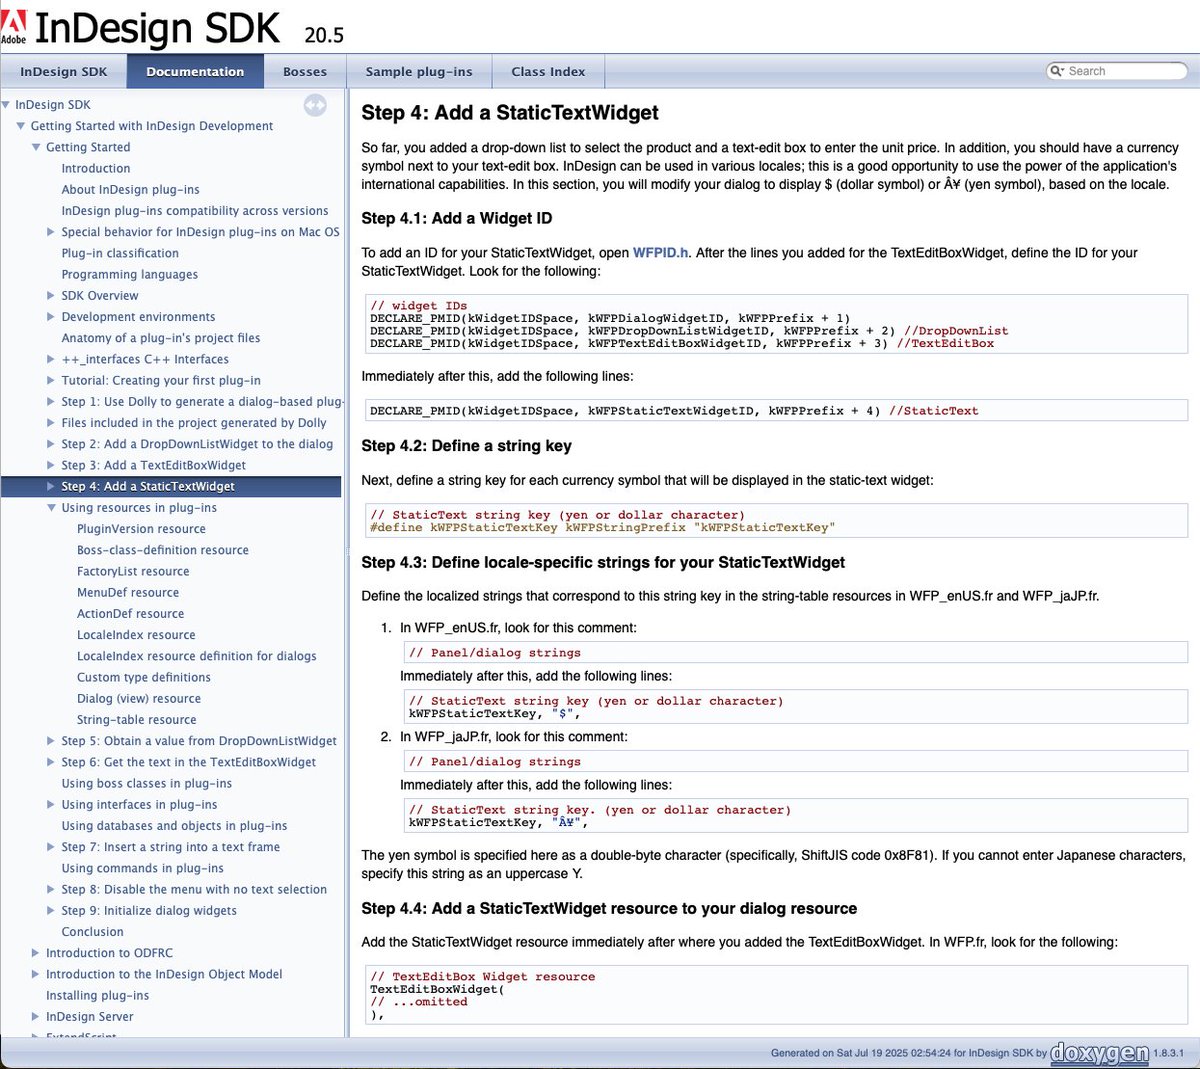Image resolution: width=1200 pixels, height=1069 pixels.
Task: Expand Step 2: Add a DropDownListWidget node
Action: [51, 444]
